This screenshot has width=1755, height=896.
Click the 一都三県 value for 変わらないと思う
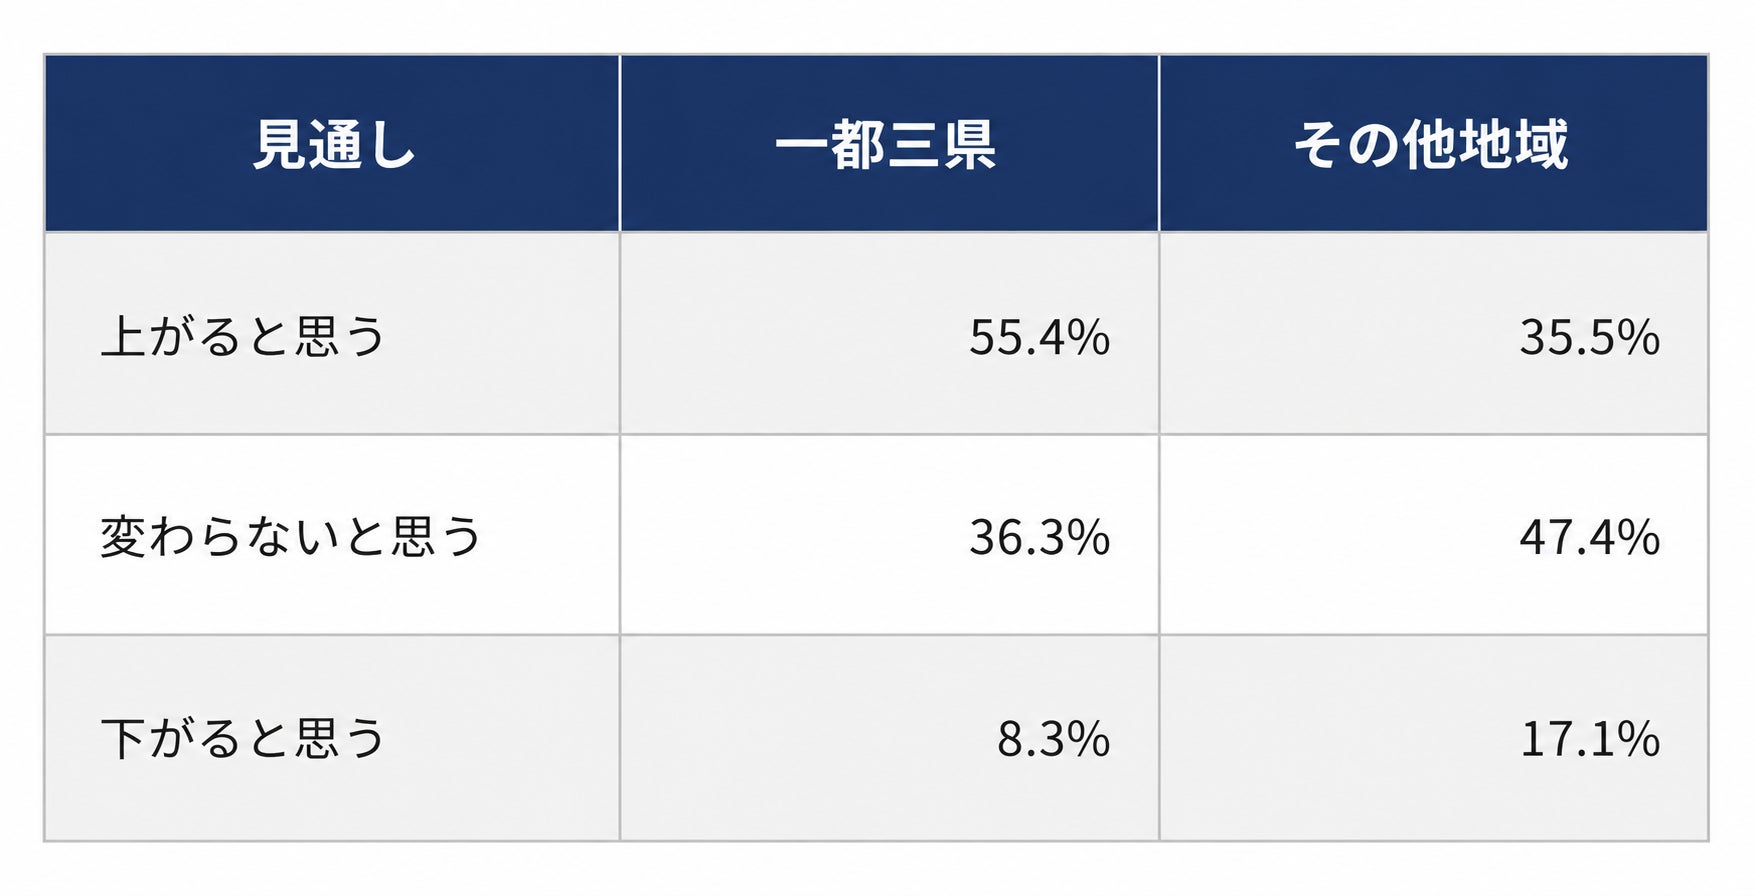tap(1039, 538)
